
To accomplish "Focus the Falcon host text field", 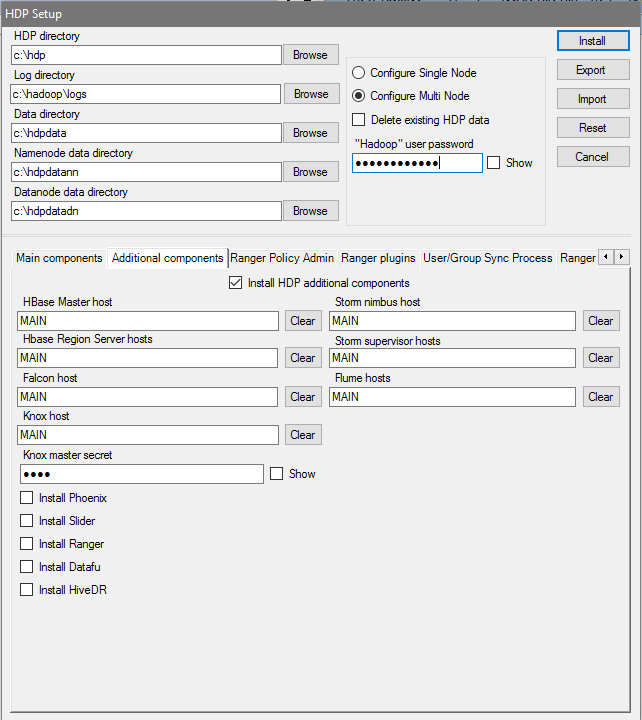I will click(x=148, y=397).
